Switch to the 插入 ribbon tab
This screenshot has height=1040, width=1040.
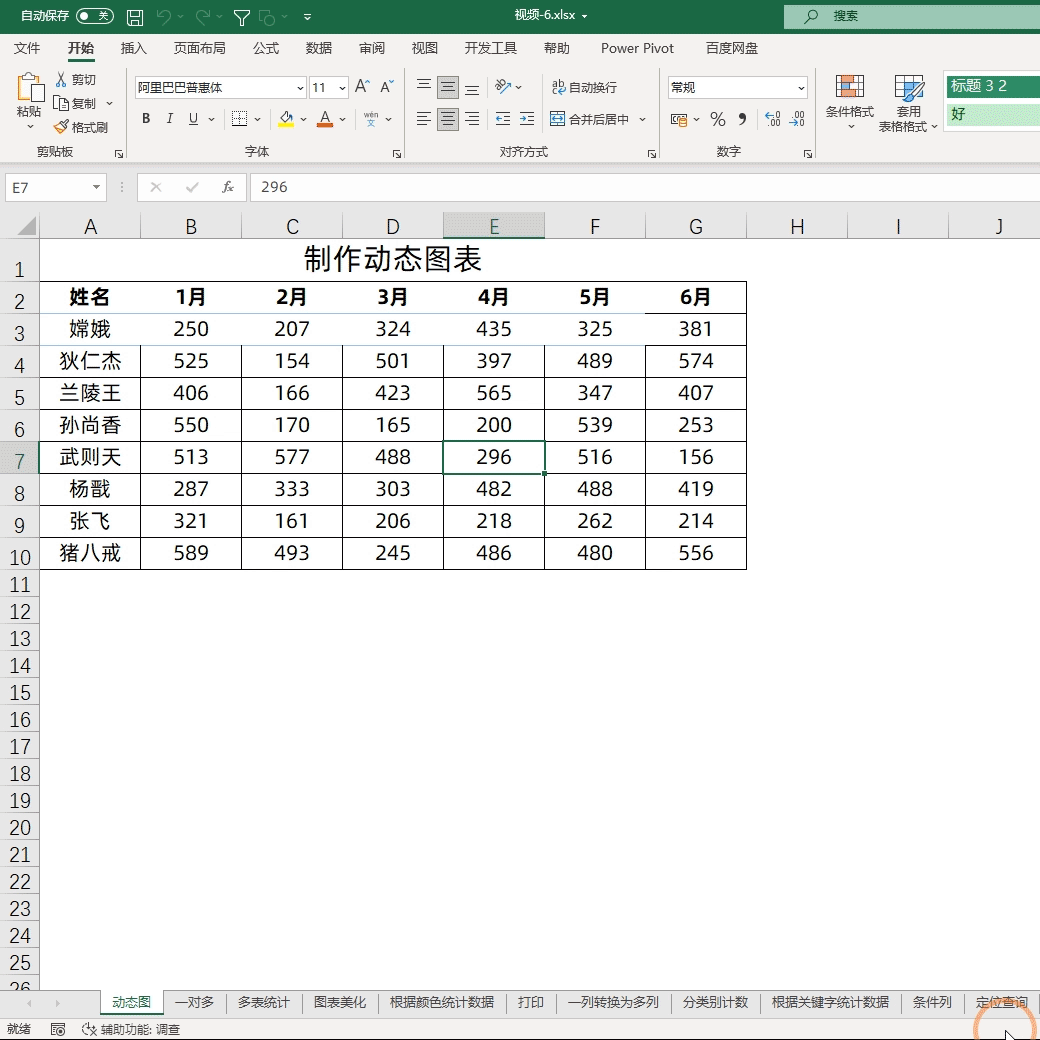(x=135, y=47)
